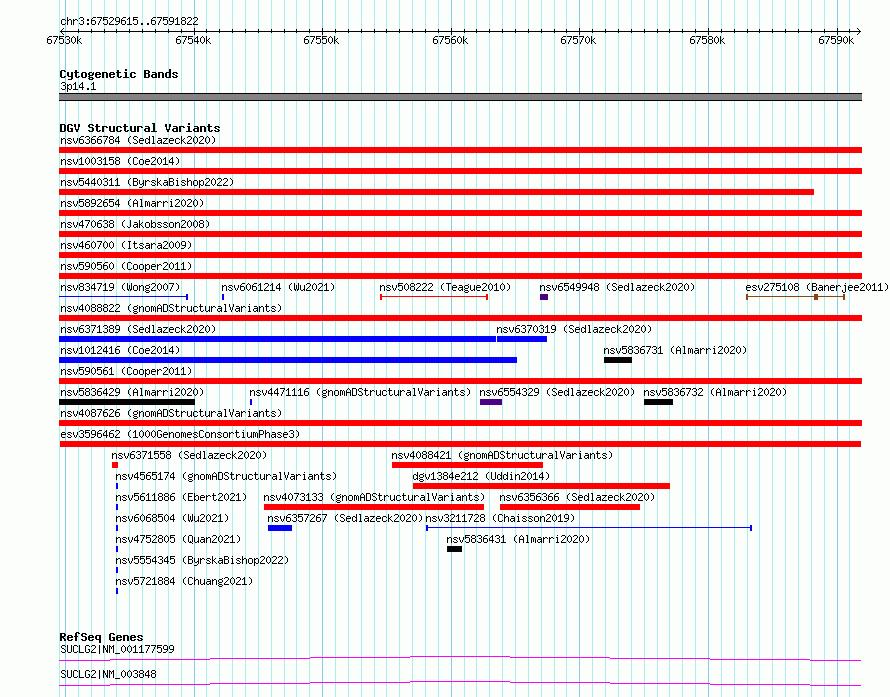Select nsv460700 (Itsara2009) label
The width and height of the screenshot is (890, 697).
coord(126,245)
